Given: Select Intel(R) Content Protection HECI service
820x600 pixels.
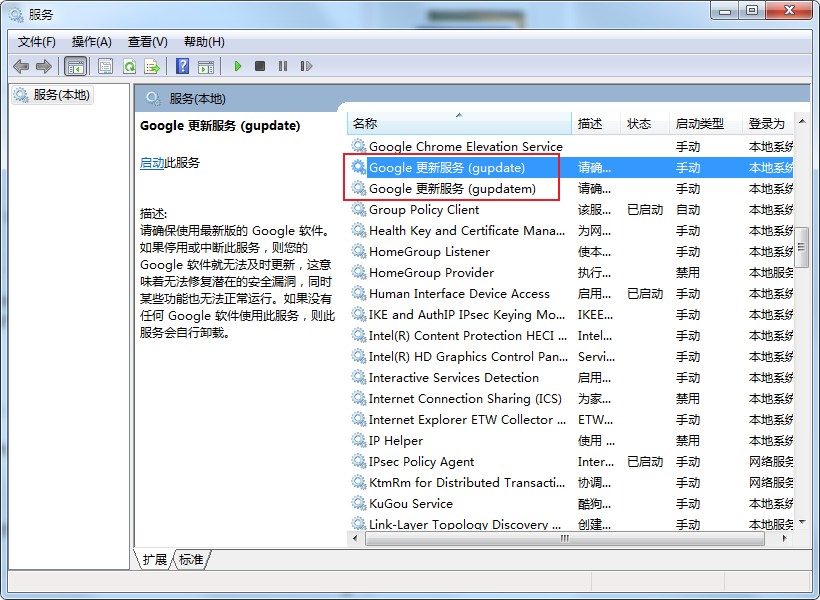Looking at the screenshot, I should coord(570,335).
